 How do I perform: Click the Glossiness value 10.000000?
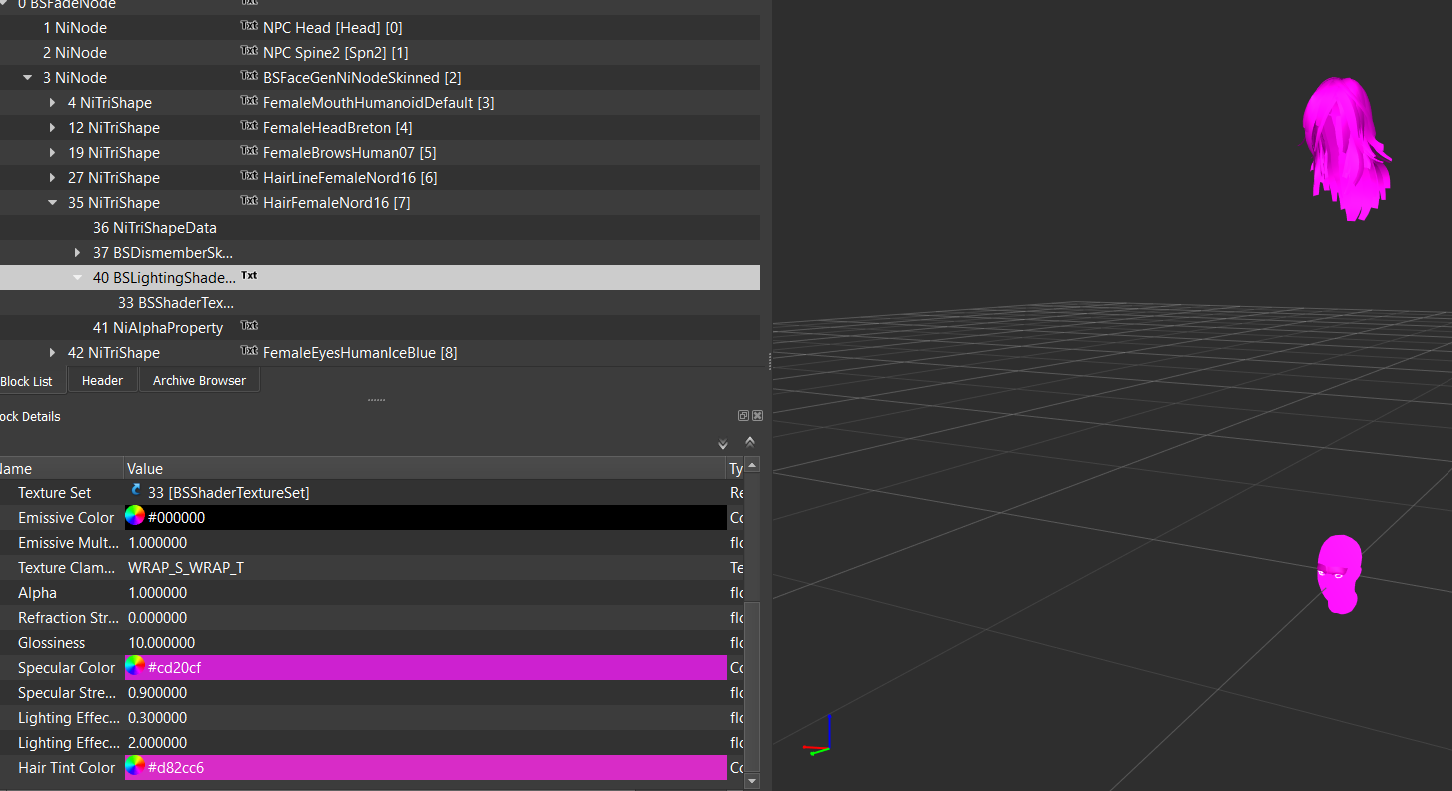(x=162, y=642)
